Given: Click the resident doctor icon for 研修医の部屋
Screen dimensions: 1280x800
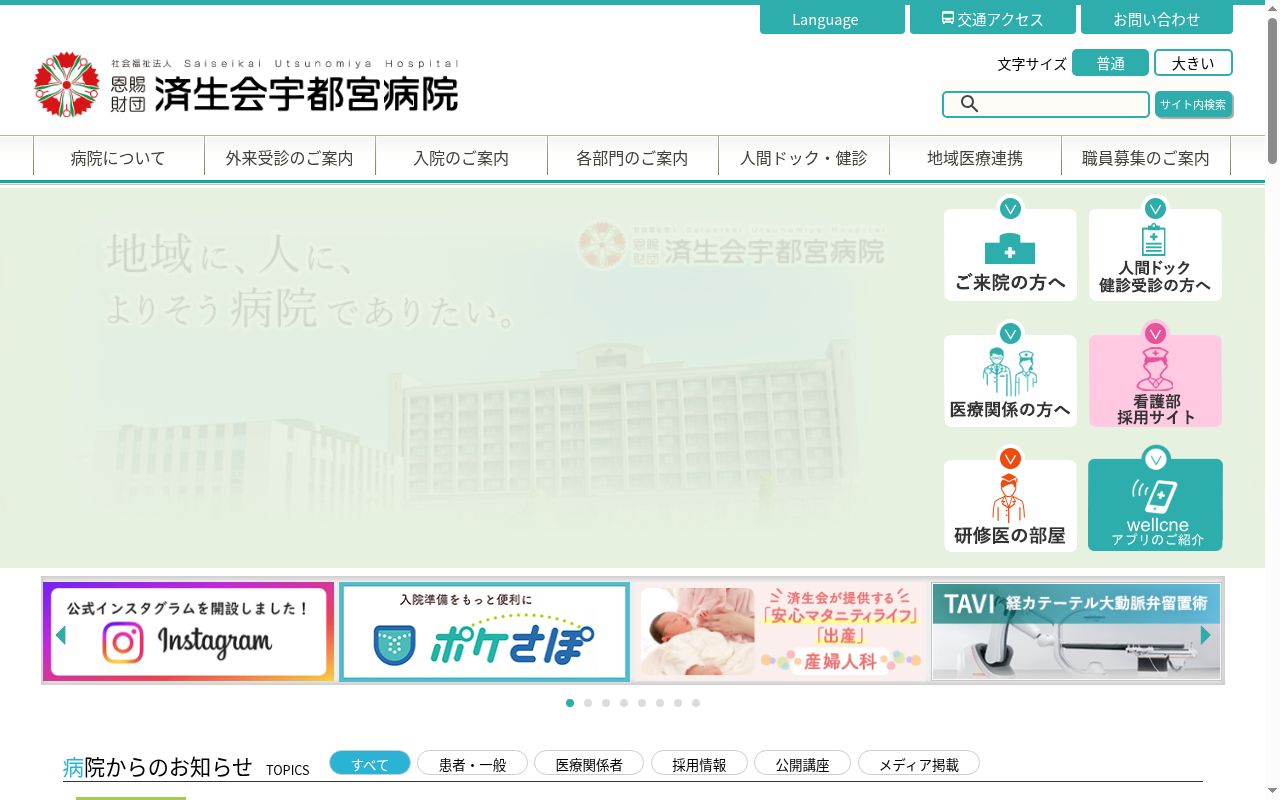Looking at the screenshot, I should 1010,498.
